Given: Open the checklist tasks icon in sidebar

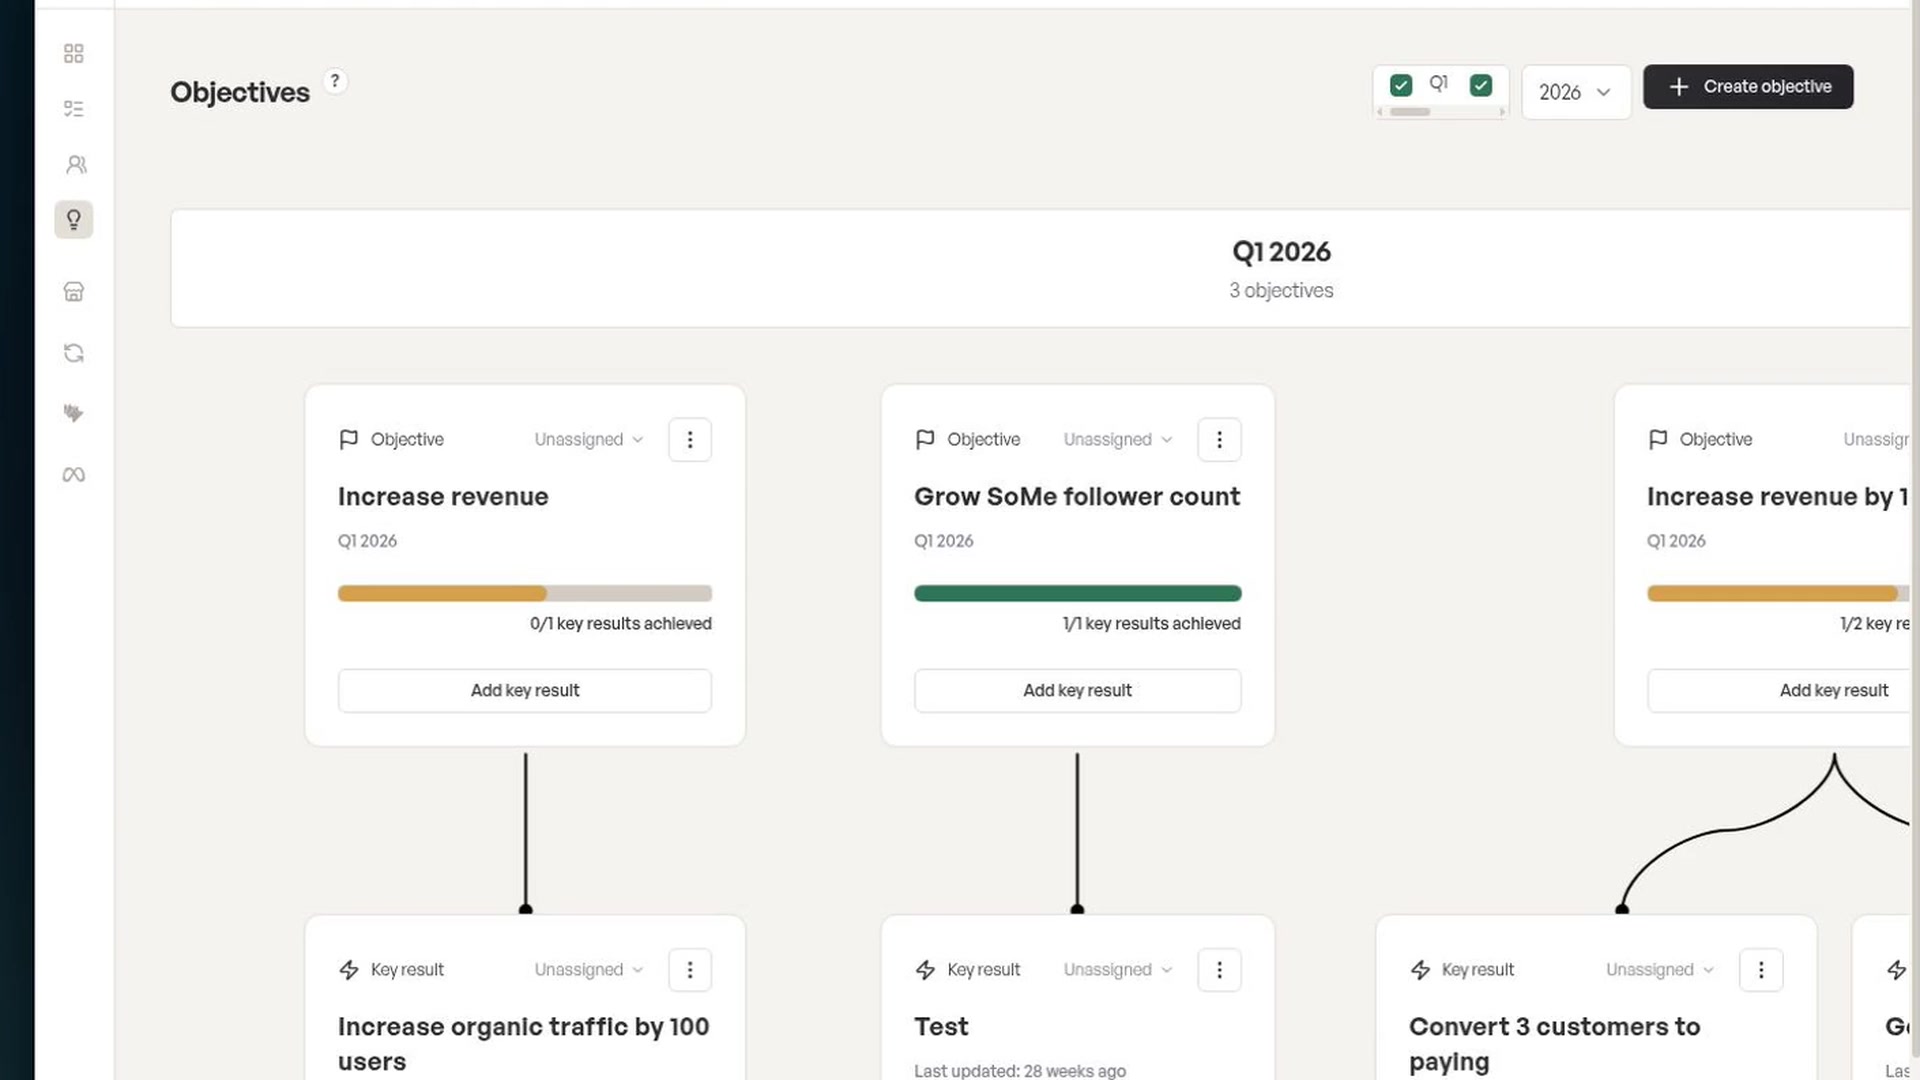Looking at the screenshot, I should pyautogui.click(x=73, y=108).
